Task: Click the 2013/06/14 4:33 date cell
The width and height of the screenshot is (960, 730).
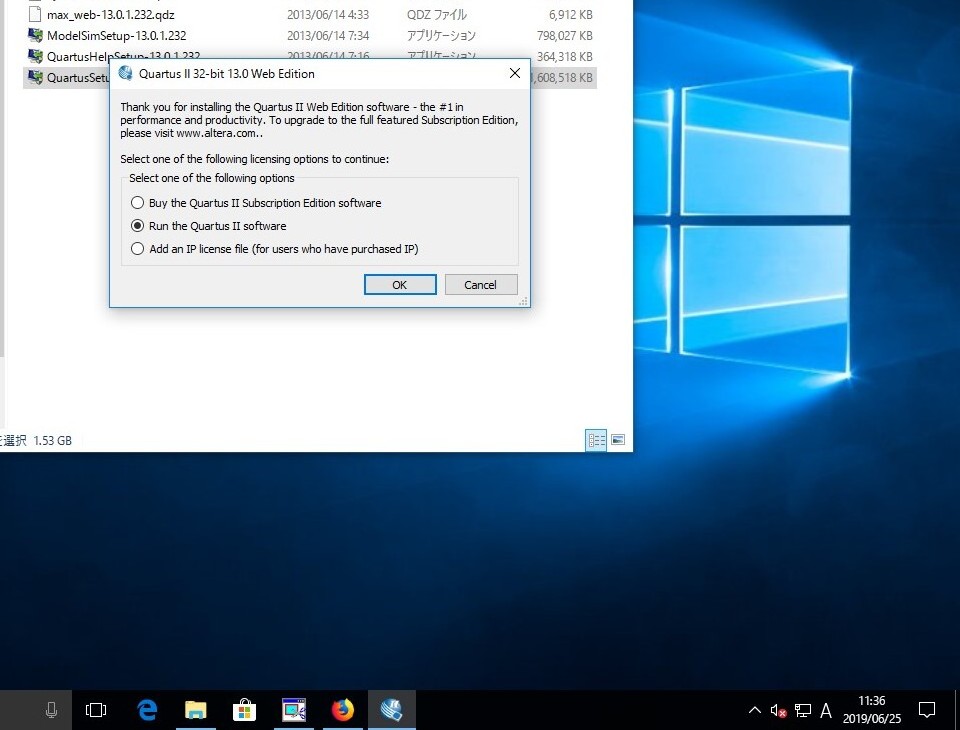Action: coord(328,14)
